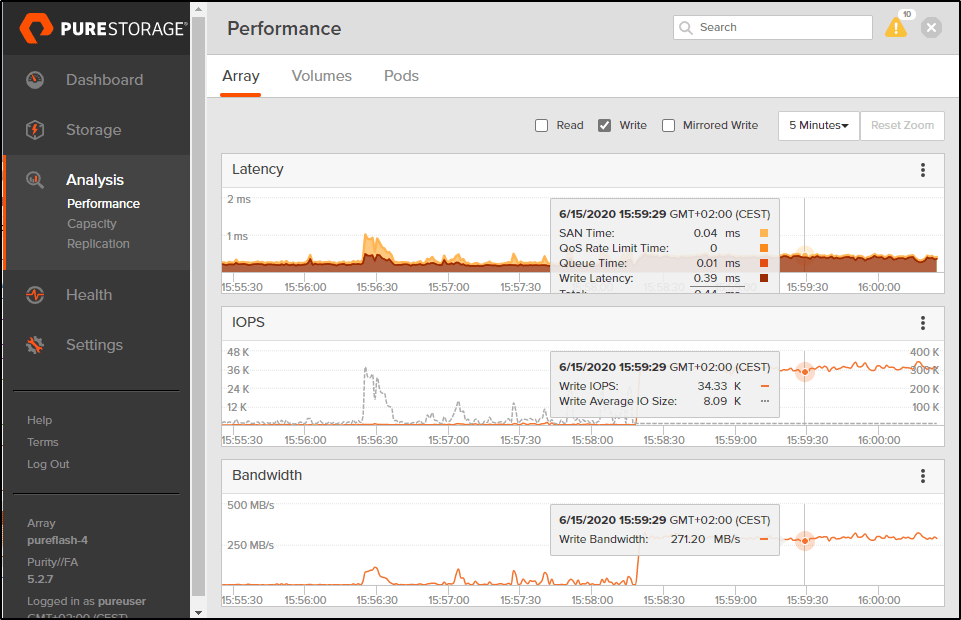Open the Health section
This screenshot has height=620, width=961.
[90, 294]
